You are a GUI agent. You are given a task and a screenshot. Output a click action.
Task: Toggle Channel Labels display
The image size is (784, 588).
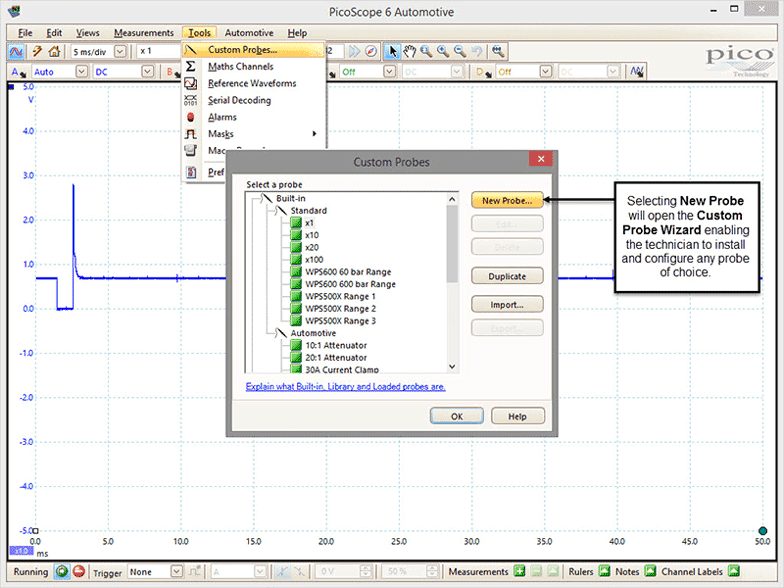734,571
